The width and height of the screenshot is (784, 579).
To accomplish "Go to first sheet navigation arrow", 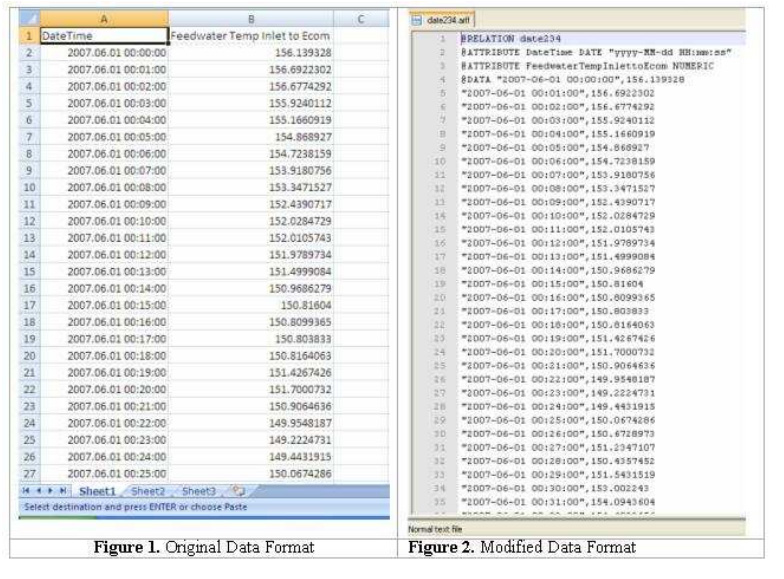I will [25, 491].
